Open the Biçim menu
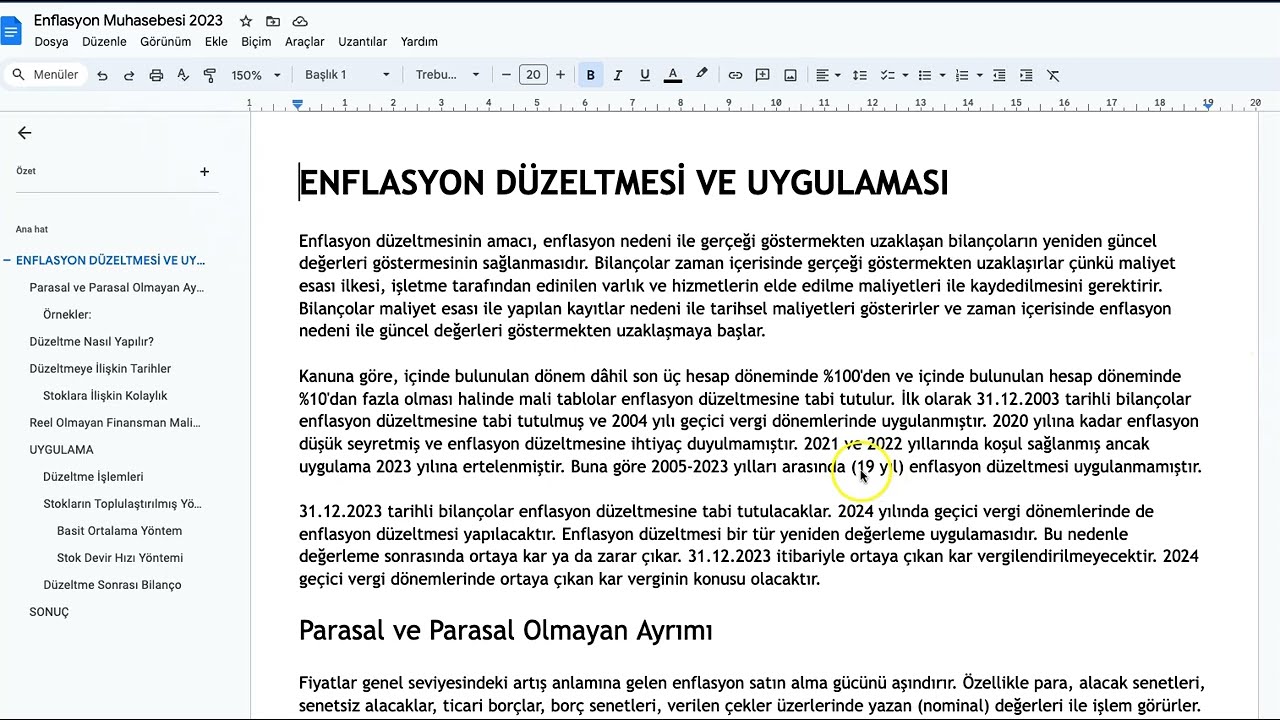 tap(256, 42)
